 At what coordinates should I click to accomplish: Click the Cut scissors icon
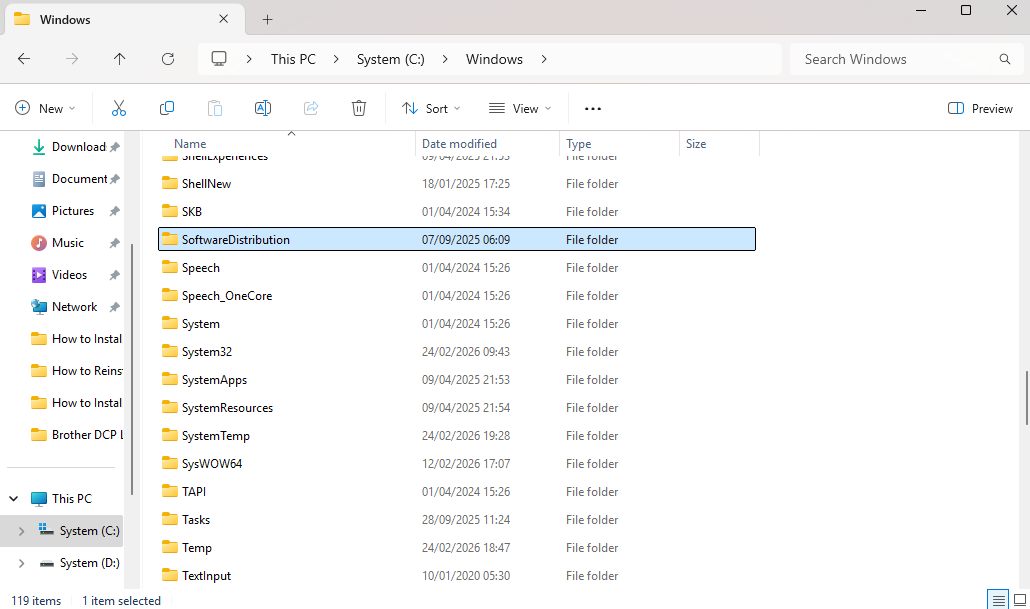pos(119,108)
